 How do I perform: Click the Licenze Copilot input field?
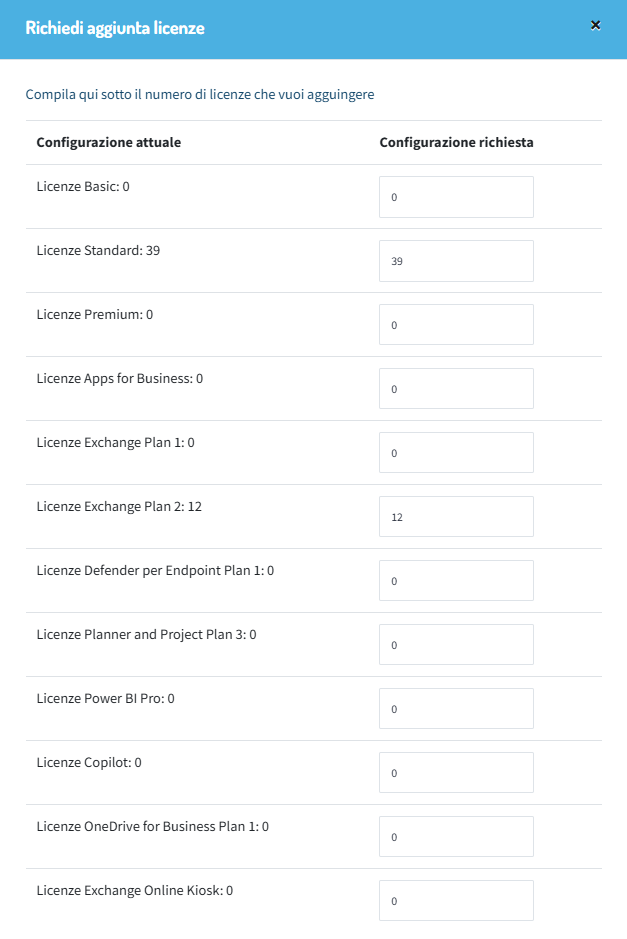point(455,772)
